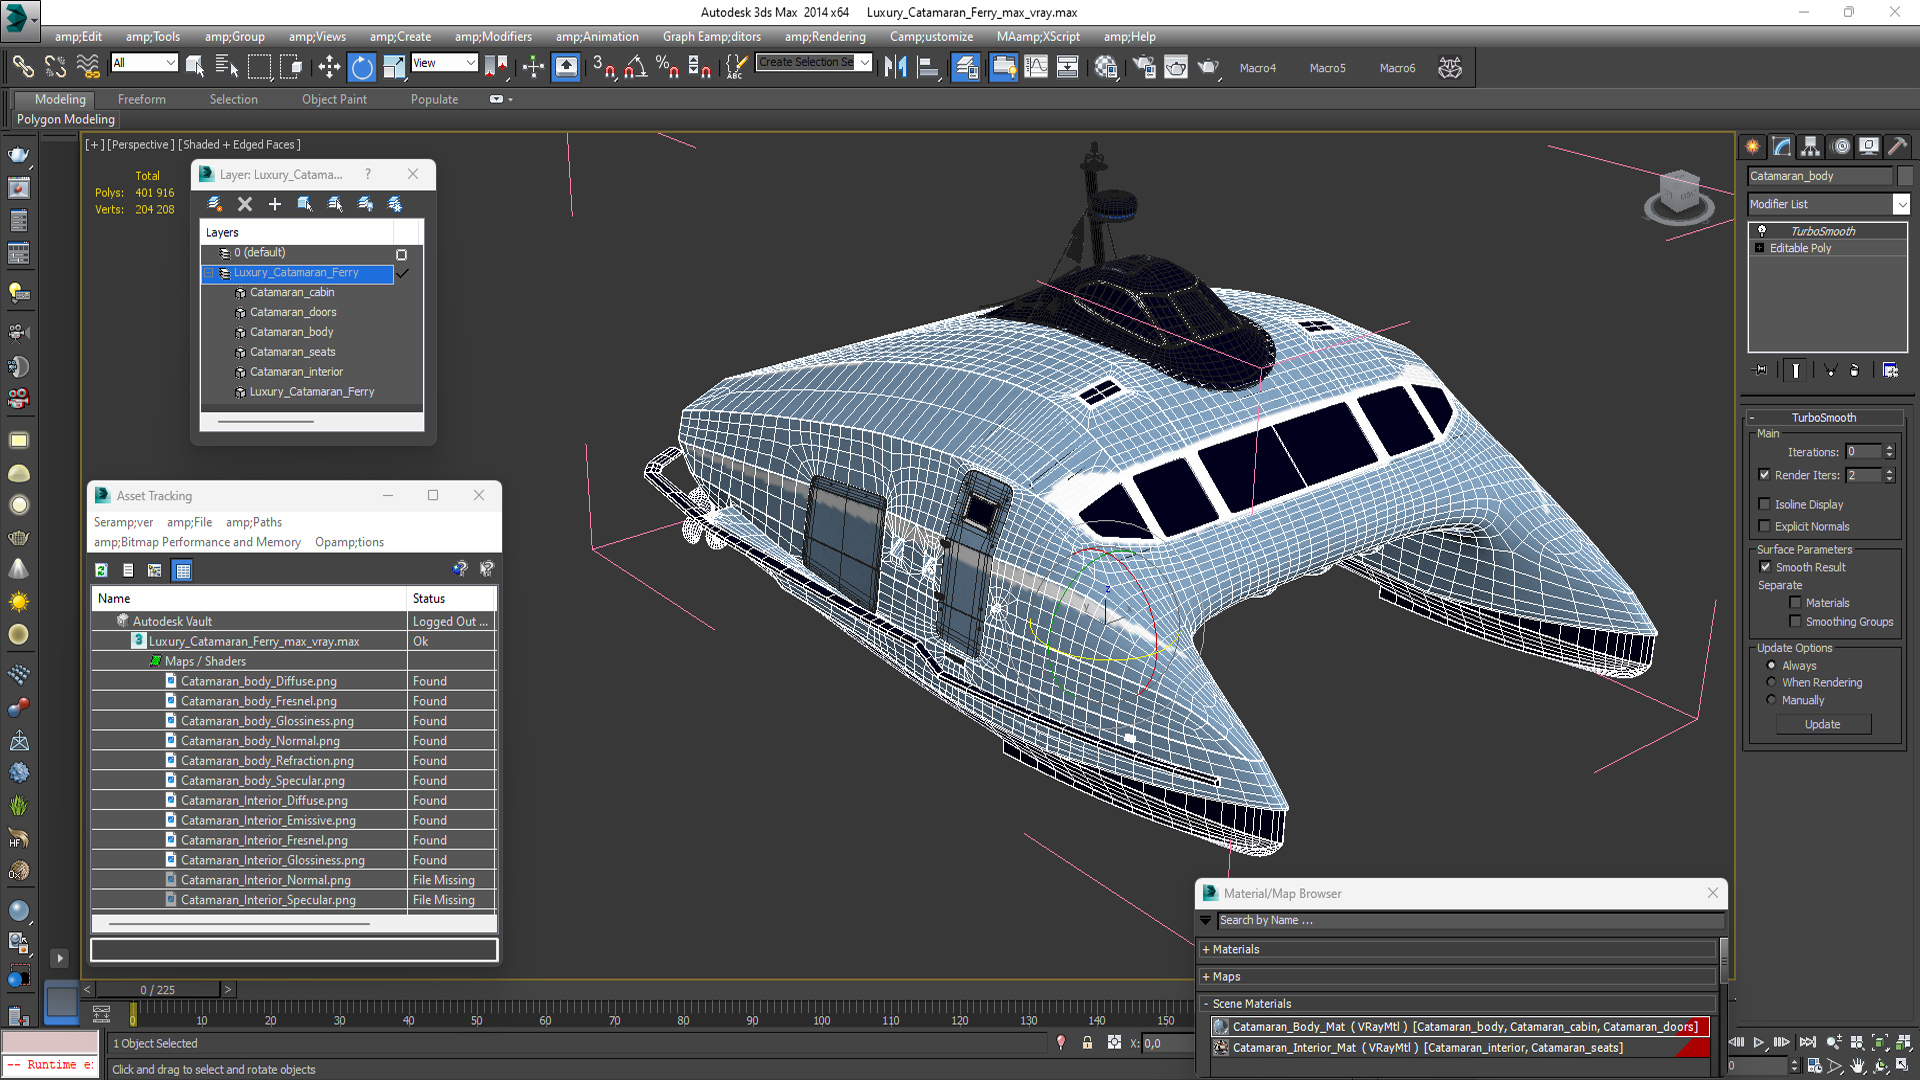Open the Align tool
The height and width of the screenshot is (1080, 1920).
(929, 67)
